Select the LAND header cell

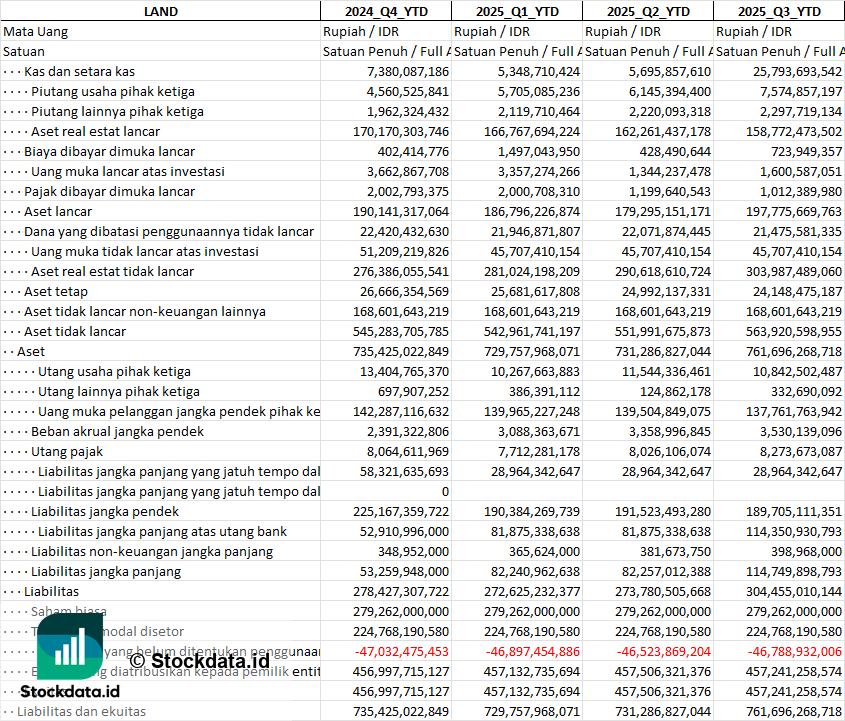click(x=160, y=11)
